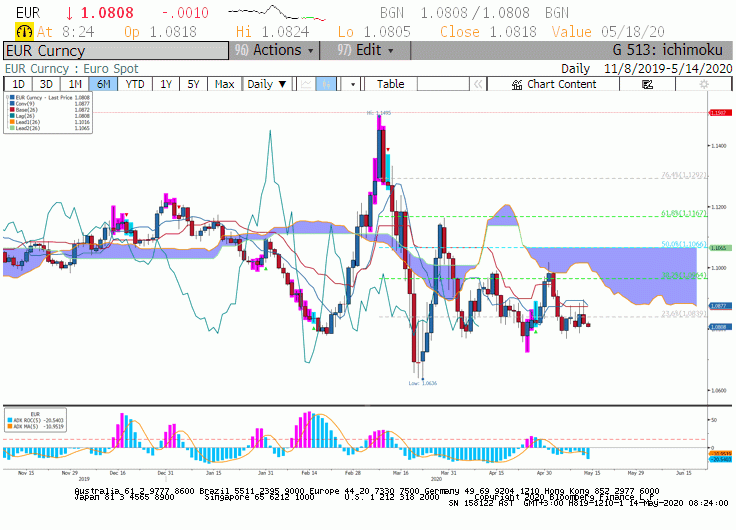The image size is (736, 530).
Task: Switch to line chart type icon
Action: (306, 84)
